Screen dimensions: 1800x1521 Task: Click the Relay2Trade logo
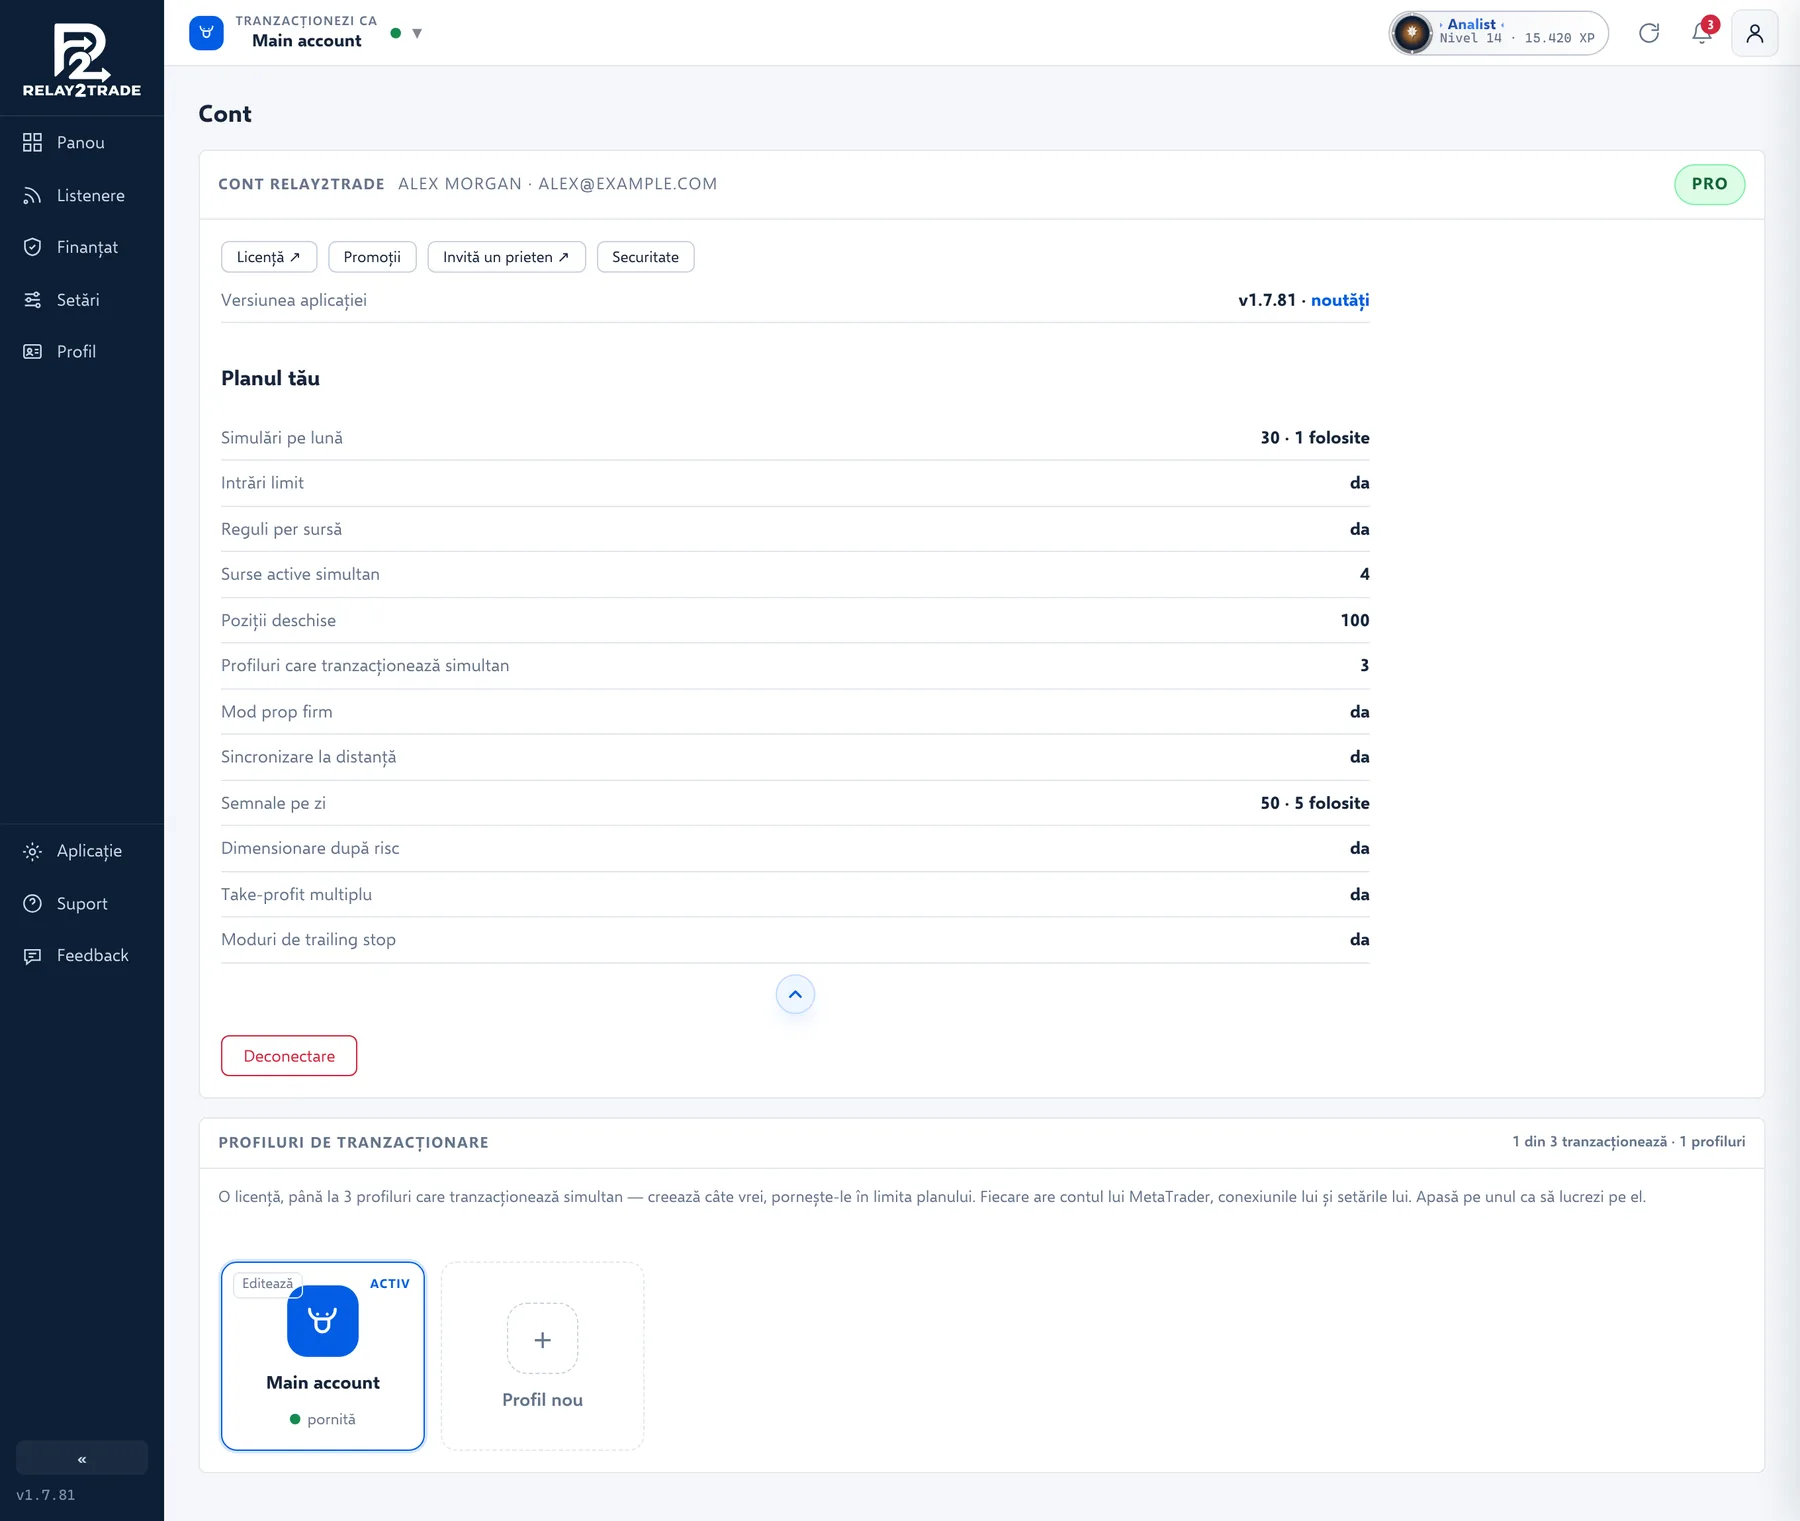point(82,60)
